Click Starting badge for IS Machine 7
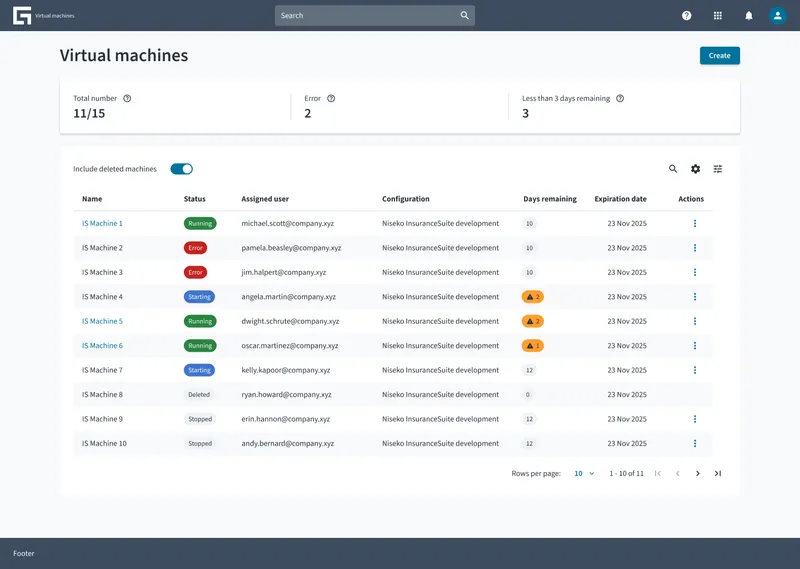 coord(199,370)
